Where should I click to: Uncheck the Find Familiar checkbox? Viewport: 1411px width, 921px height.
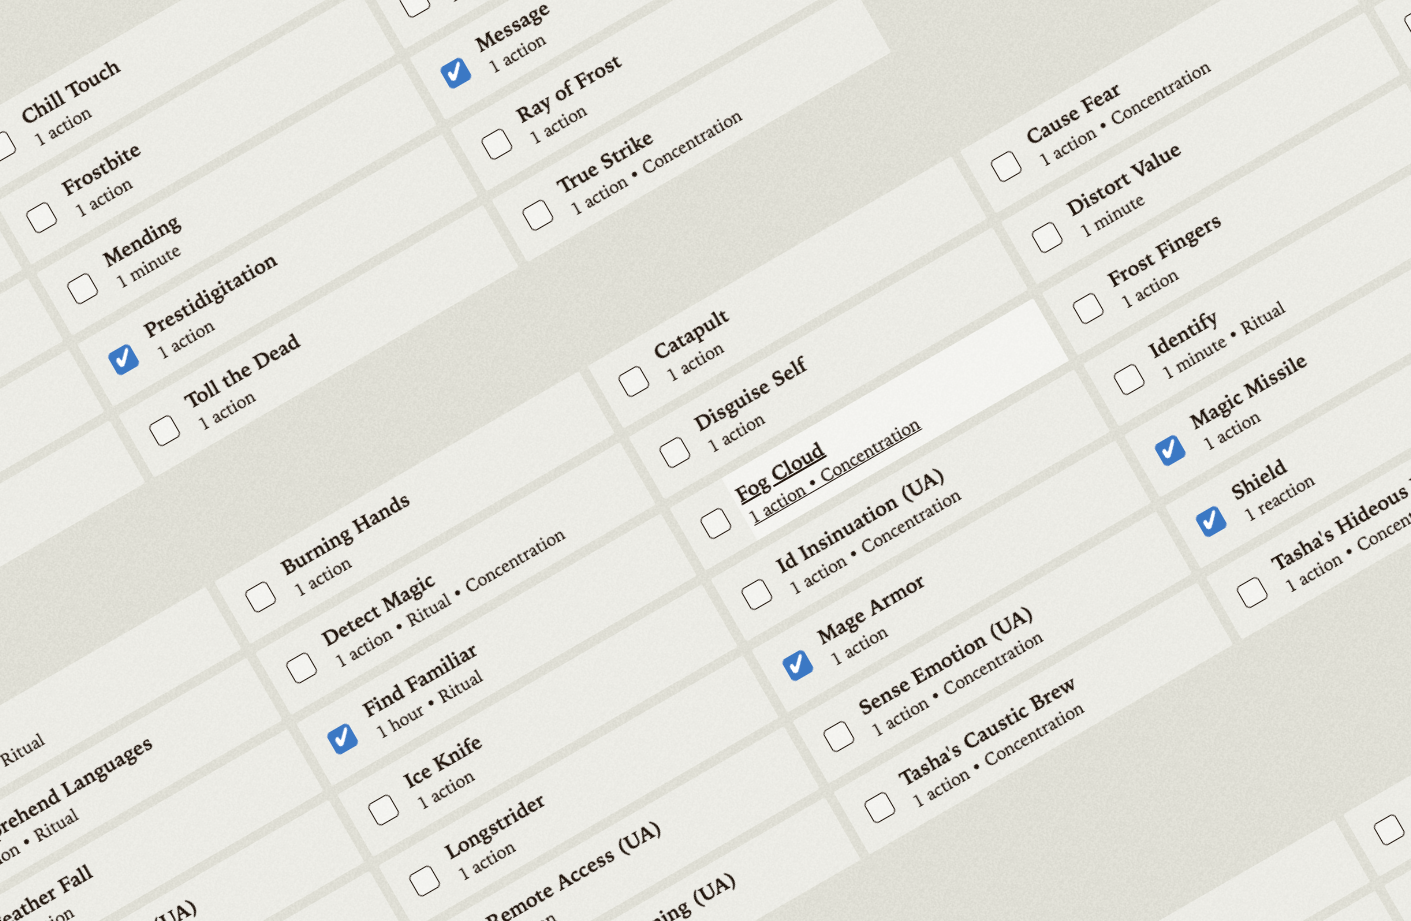tap(342, 738)
